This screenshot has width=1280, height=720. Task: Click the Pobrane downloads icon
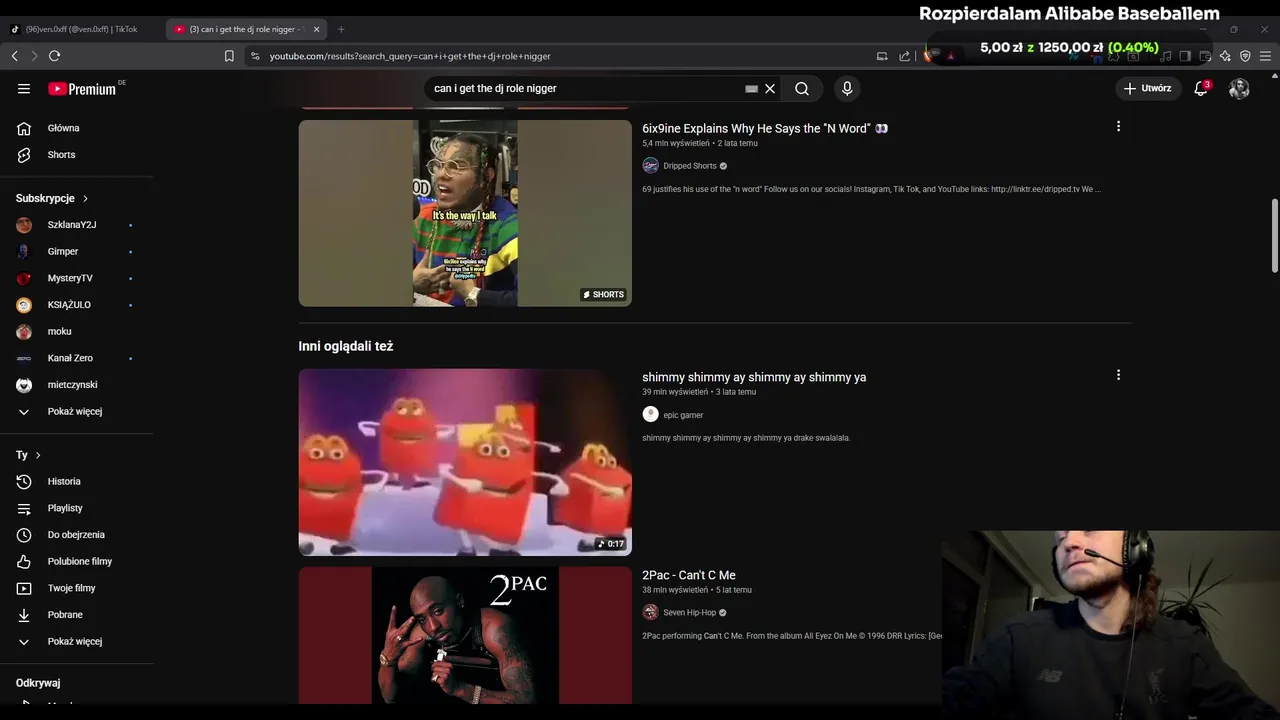pyautogui.click(x=24, y=615)
